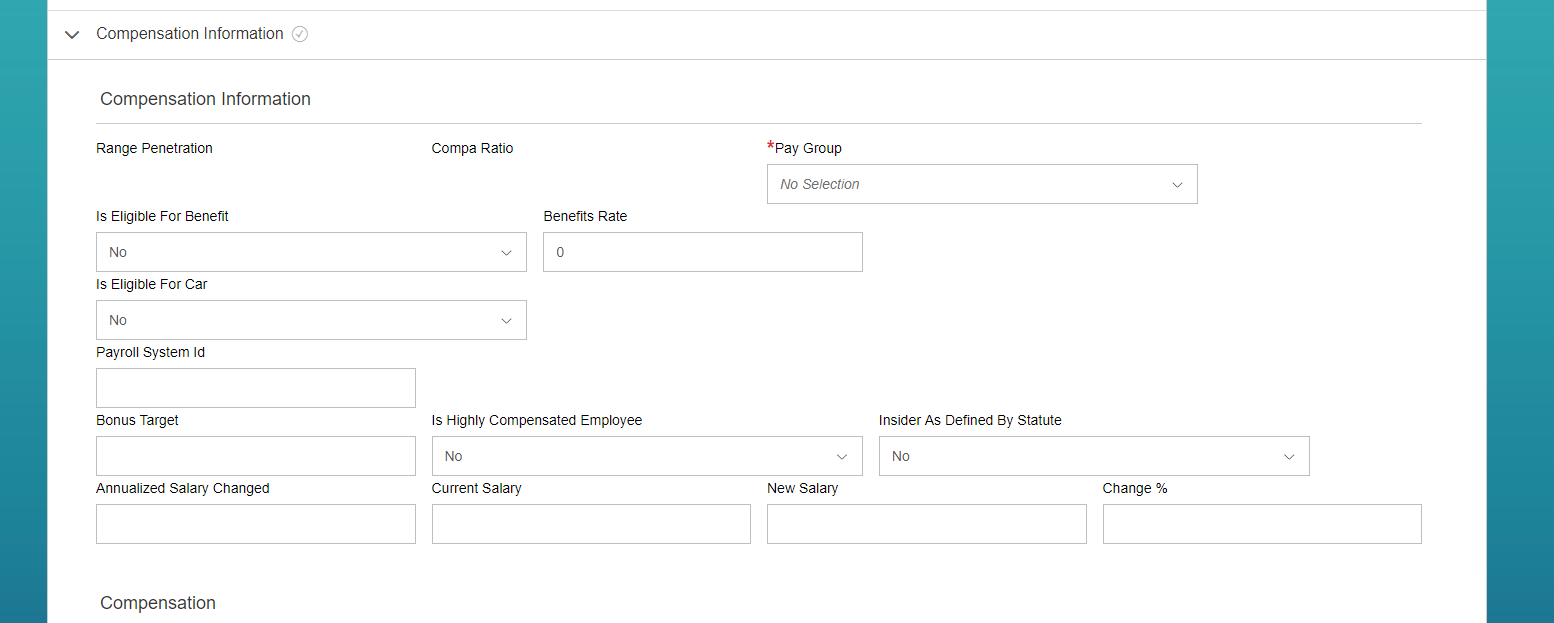Open the Is Eligible For Car dropdown
1554x623 pixels.
pyautogui.click(x=311, y=320)
